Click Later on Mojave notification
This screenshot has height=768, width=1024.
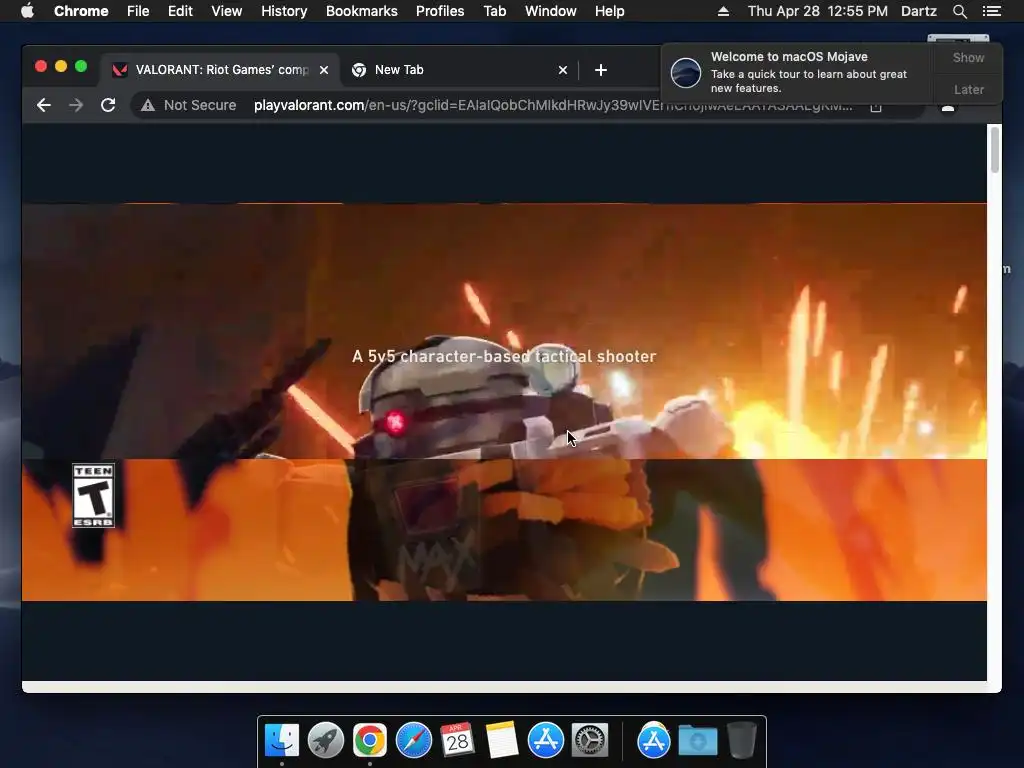coord(968,89)
